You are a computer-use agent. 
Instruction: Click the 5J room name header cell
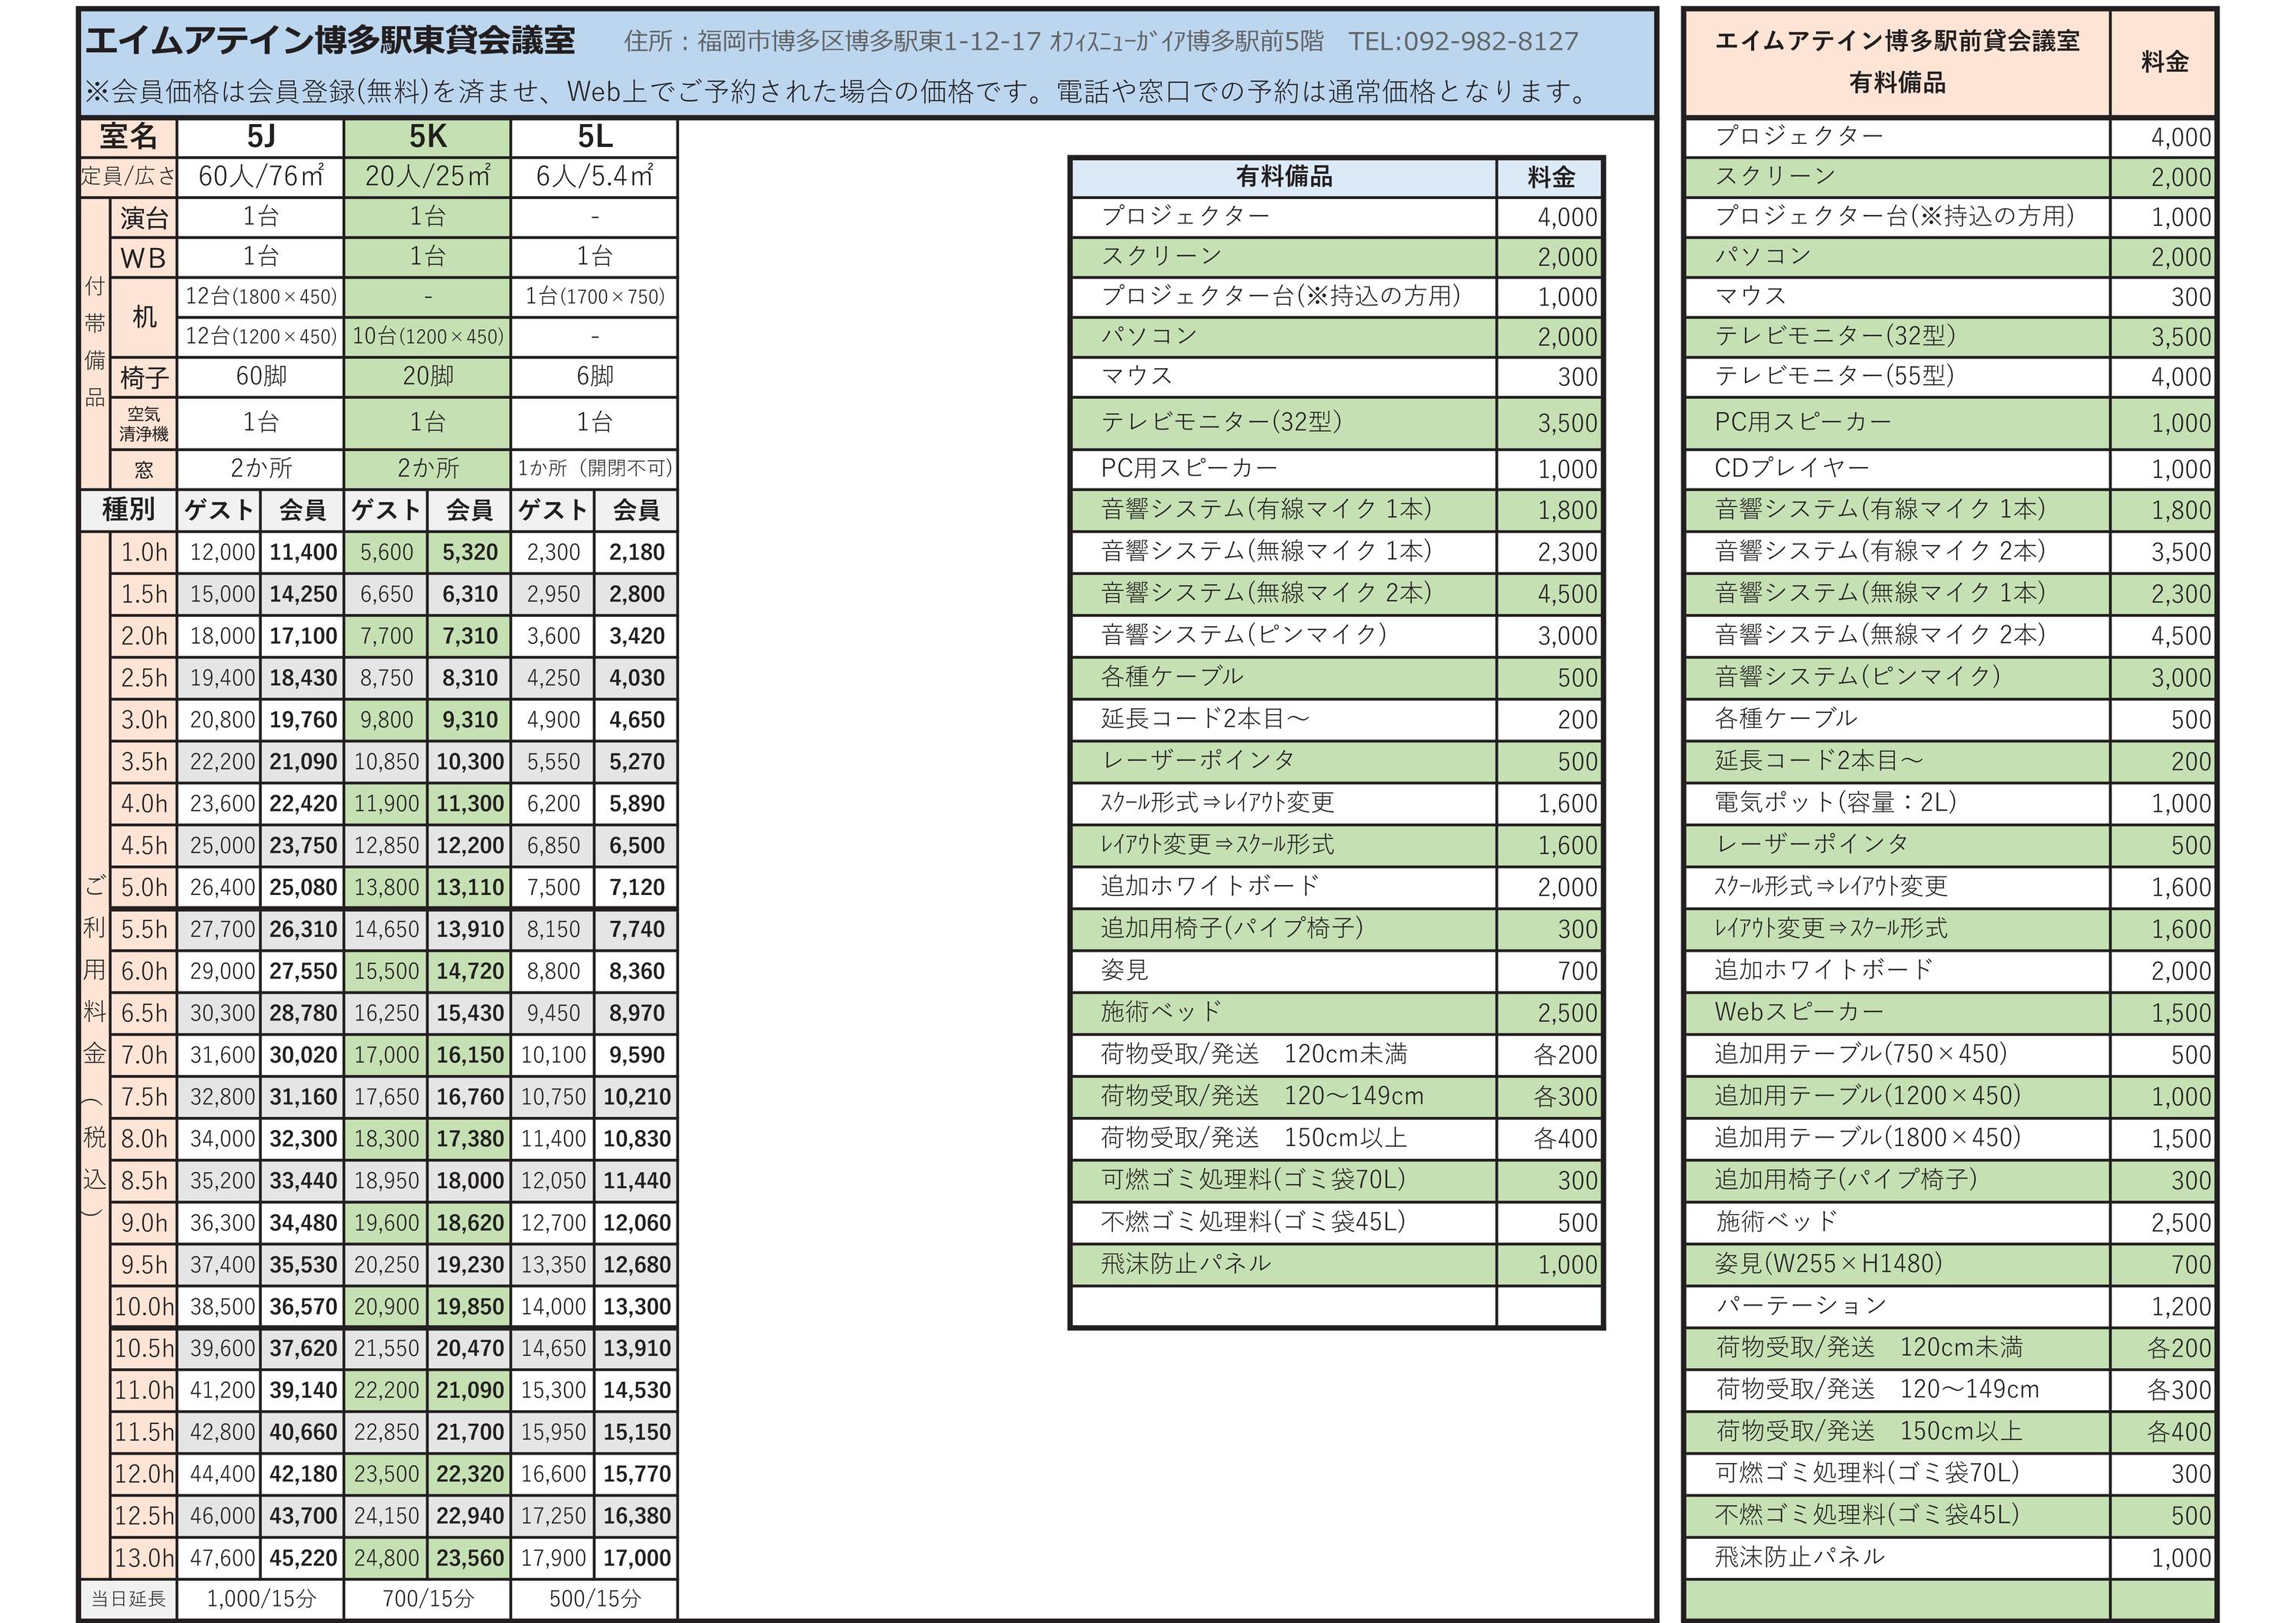point(260,137)
